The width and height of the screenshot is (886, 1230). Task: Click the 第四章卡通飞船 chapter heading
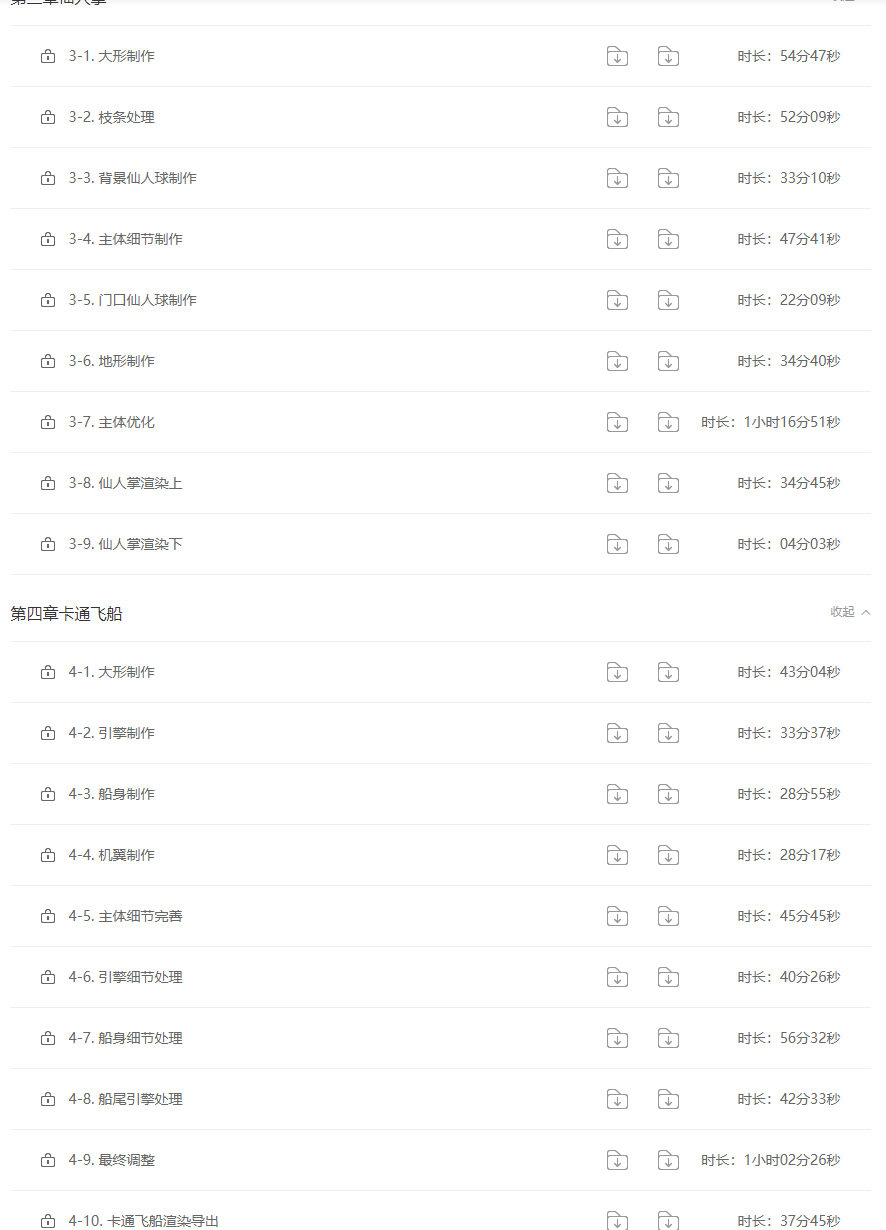coord(66,614)
